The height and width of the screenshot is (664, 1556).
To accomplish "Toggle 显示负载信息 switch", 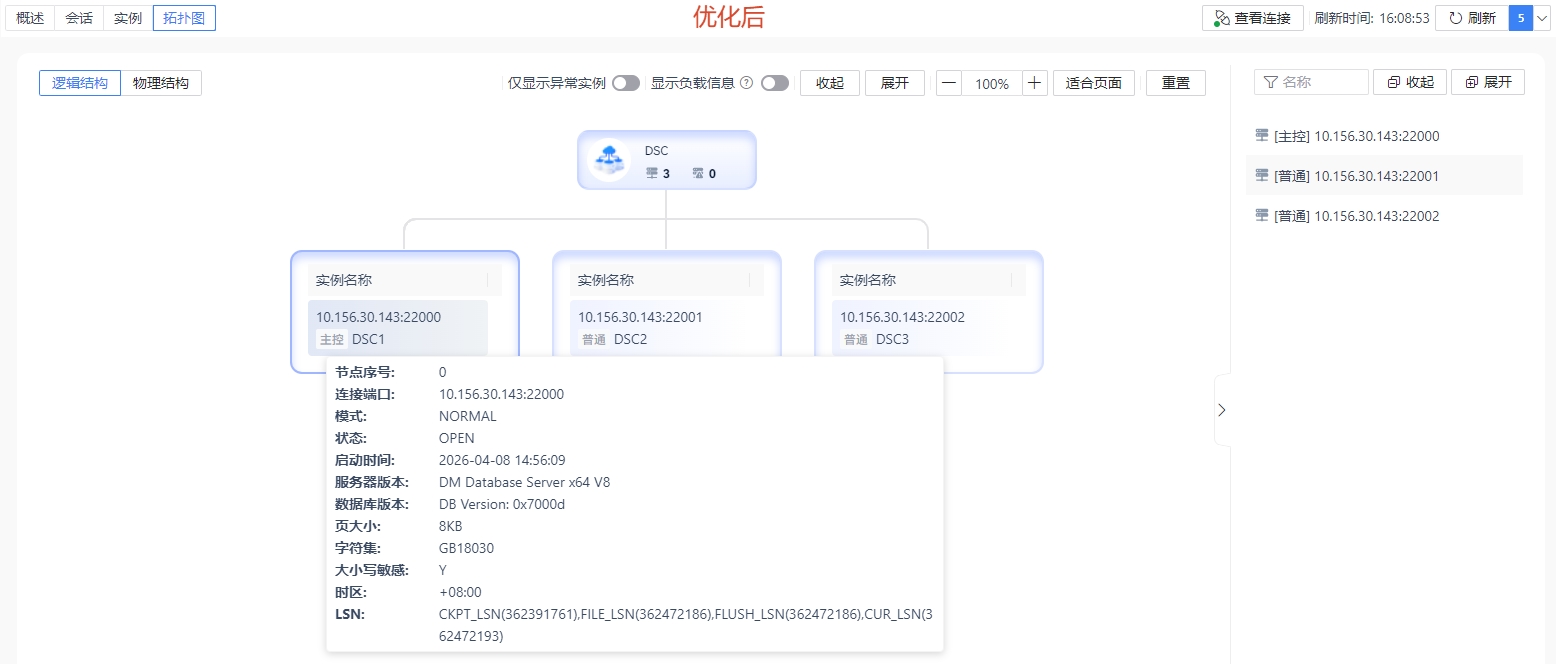I will point(775,83).
